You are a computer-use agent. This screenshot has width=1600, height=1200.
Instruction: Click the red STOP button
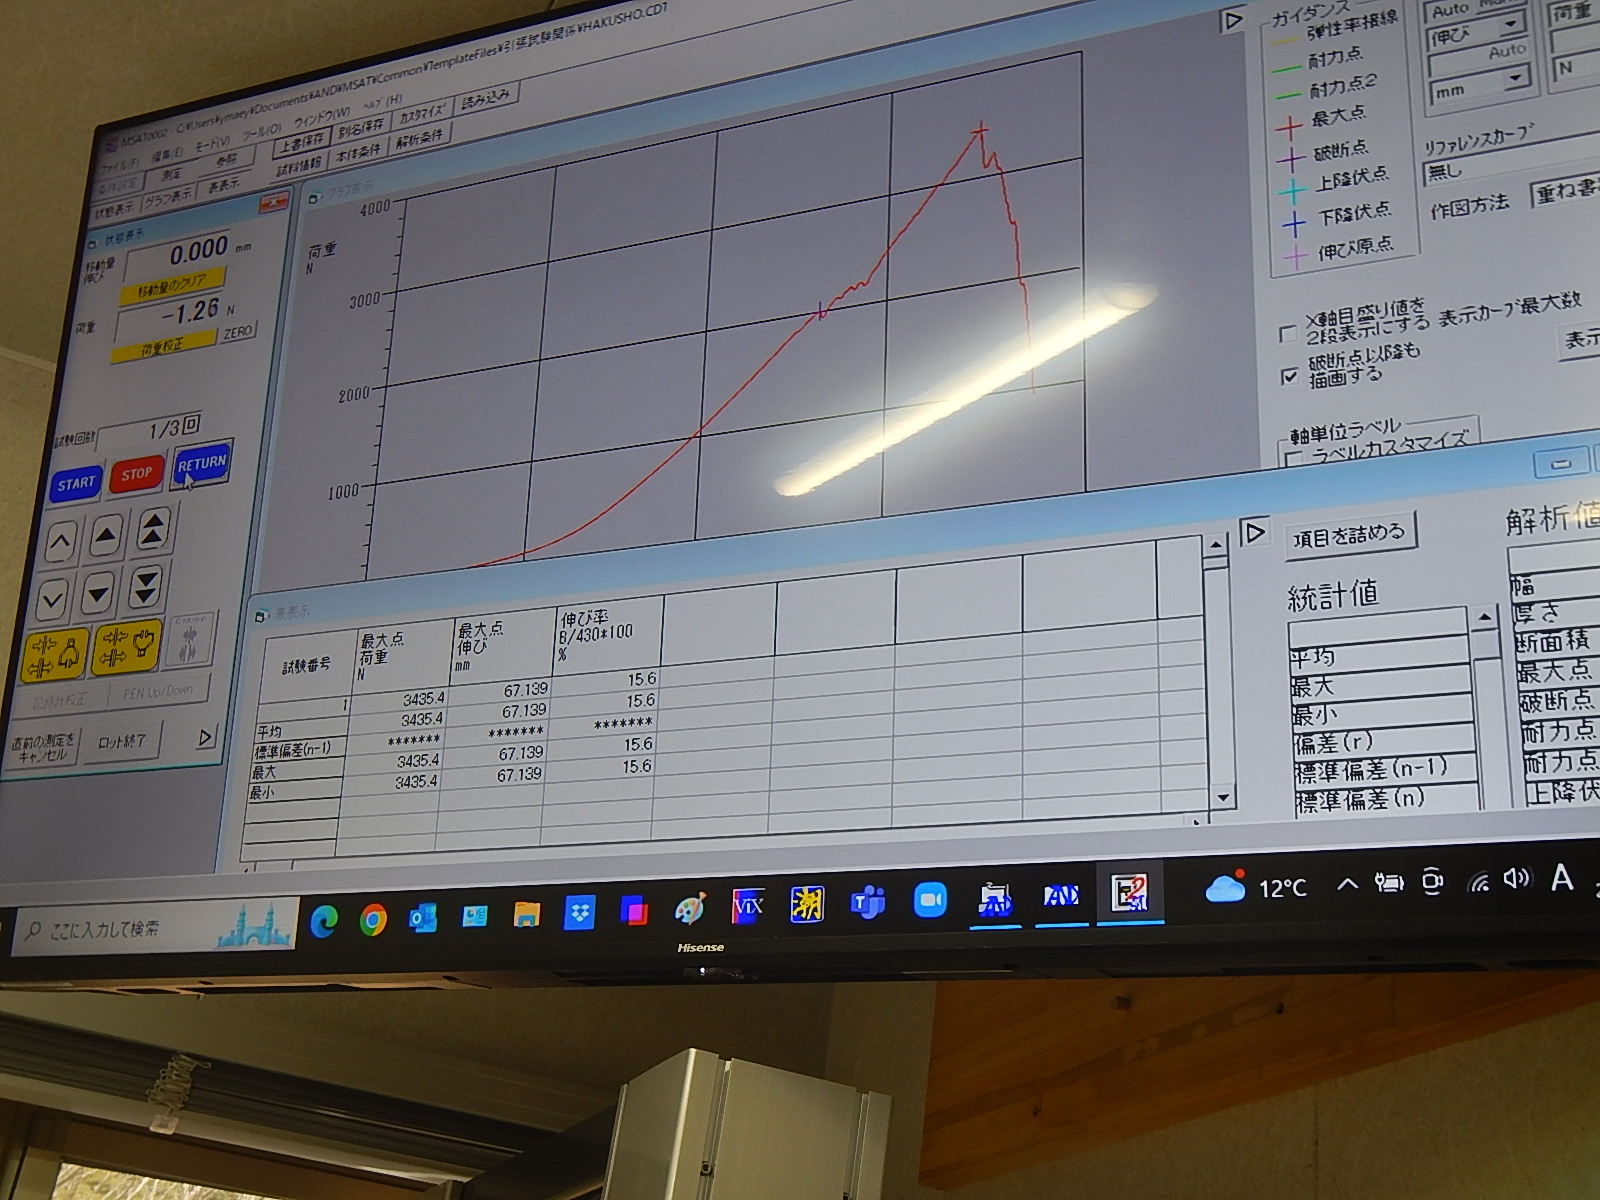point(136,474)
